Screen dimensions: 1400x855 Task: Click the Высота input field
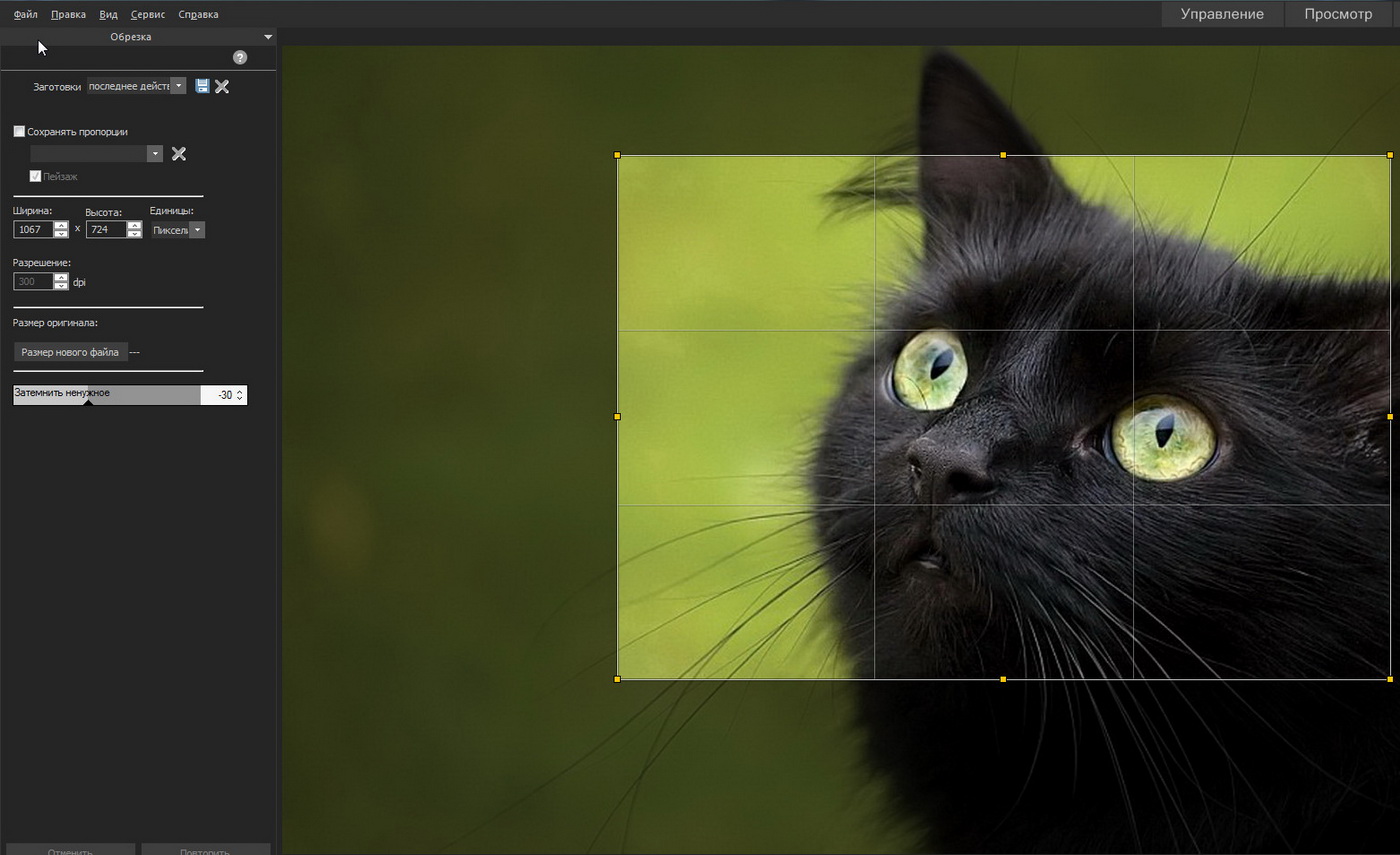click(106, 230)
